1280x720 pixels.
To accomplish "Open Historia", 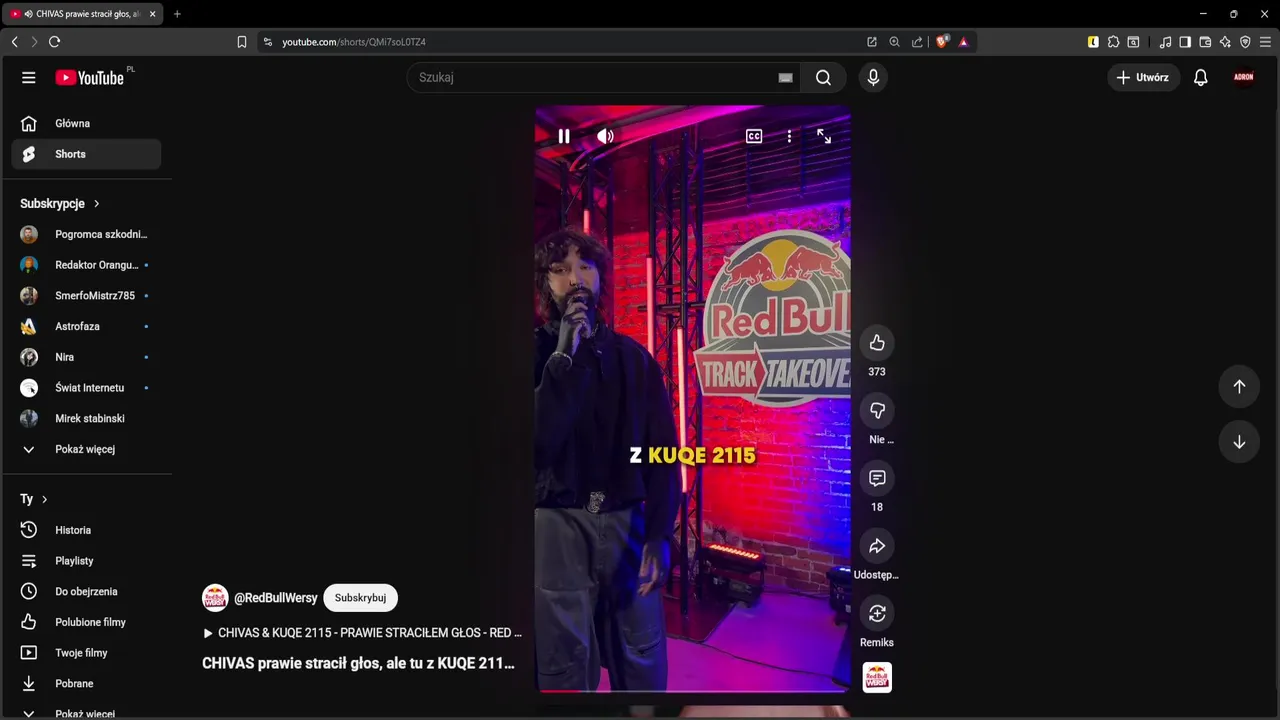I will tap(86, 530).
